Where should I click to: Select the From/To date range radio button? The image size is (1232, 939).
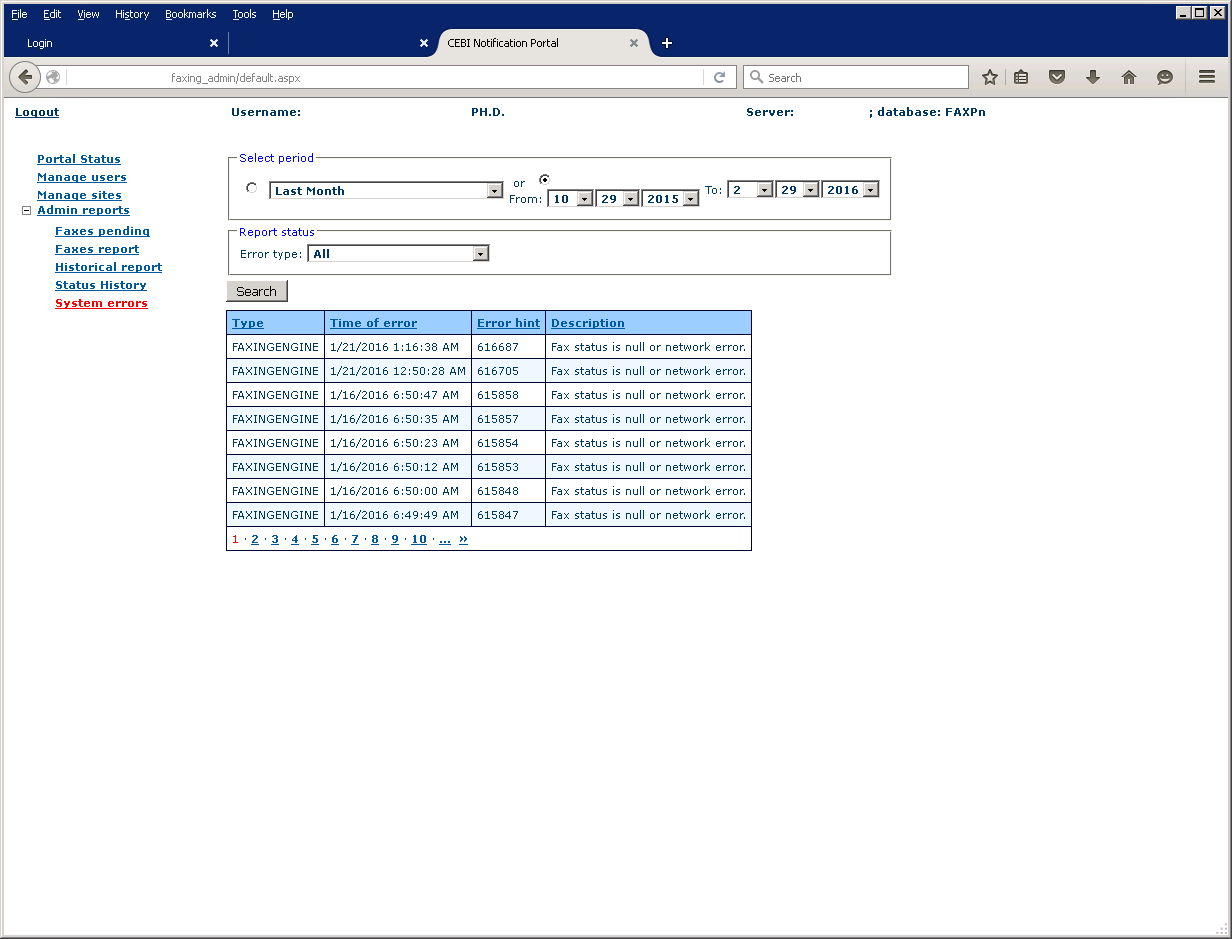click(544, 180)
